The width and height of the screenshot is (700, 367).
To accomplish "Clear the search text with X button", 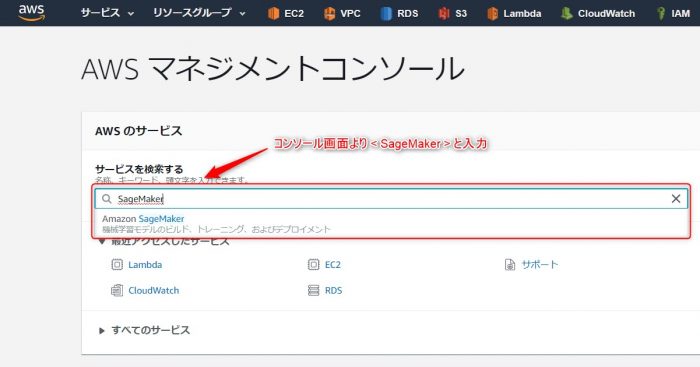I will pos(676,199).
